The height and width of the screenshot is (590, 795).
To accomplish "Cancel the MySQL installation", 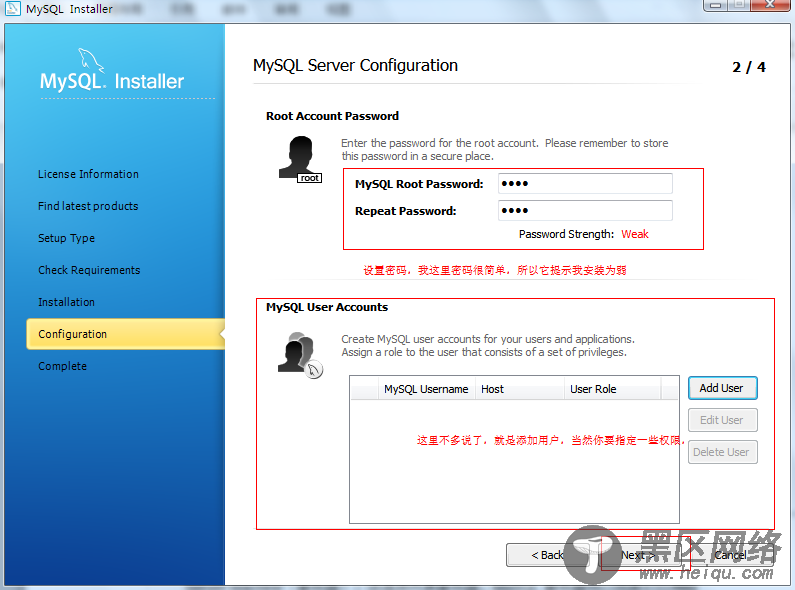I will click(x=732, y=555).
